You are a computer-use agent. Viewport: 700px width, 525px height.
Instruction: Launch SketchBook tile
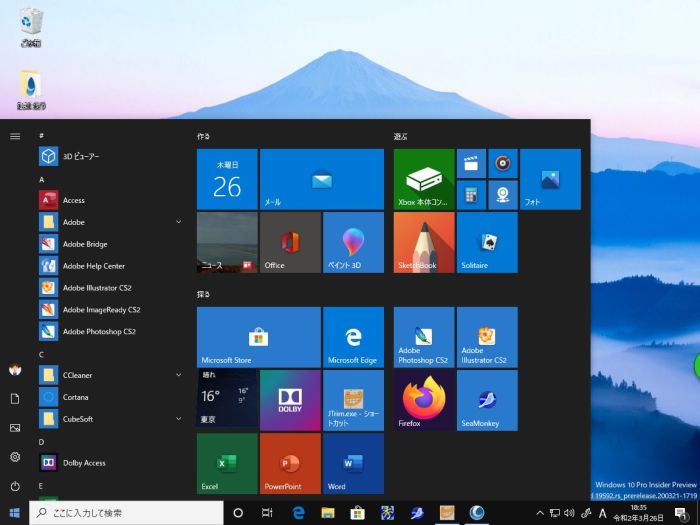424,242
